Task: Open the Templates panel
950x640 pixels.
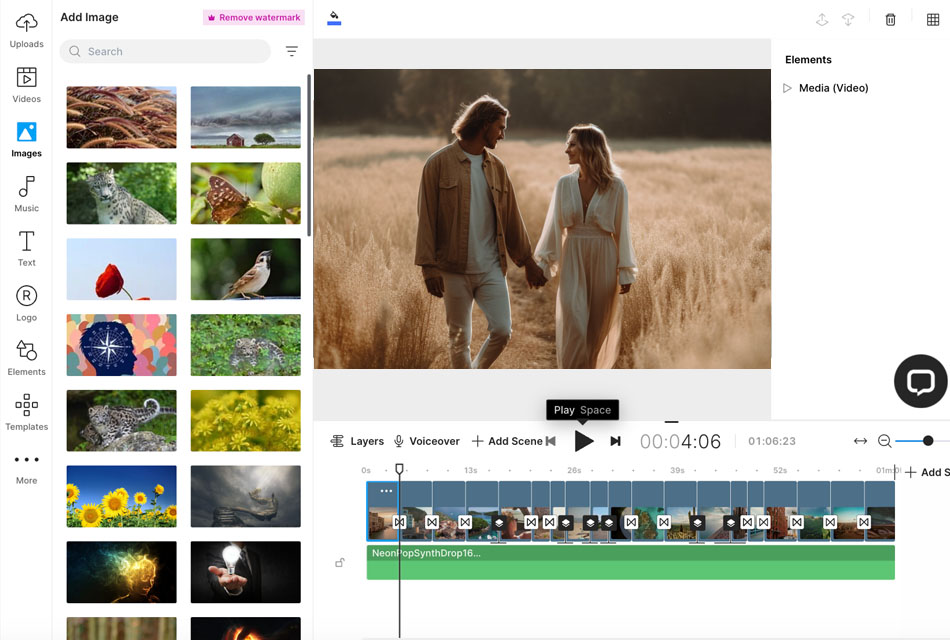Action: [x=26, y=412]
